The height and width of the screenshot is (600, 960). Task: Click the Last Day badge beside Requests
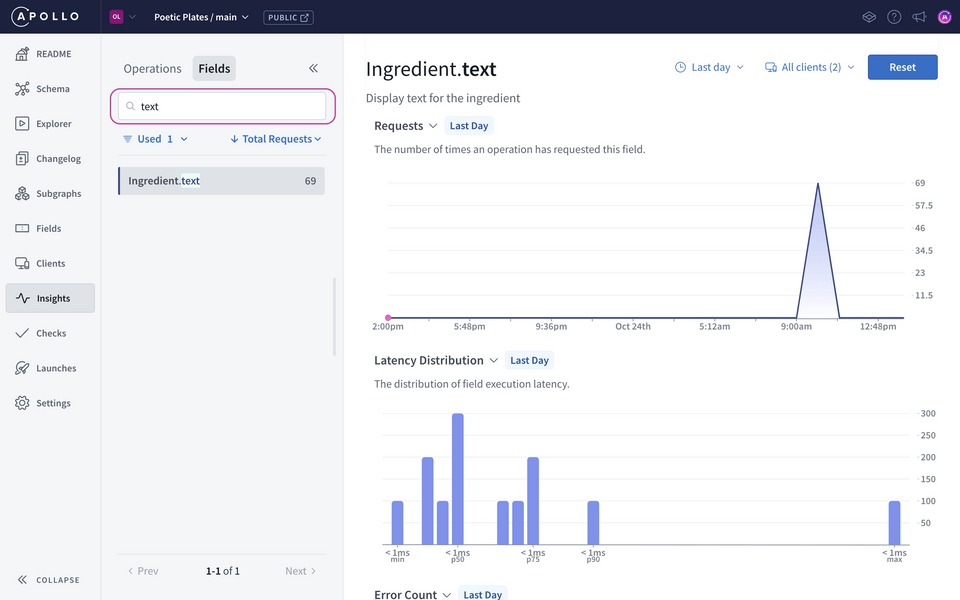point(469,126)
